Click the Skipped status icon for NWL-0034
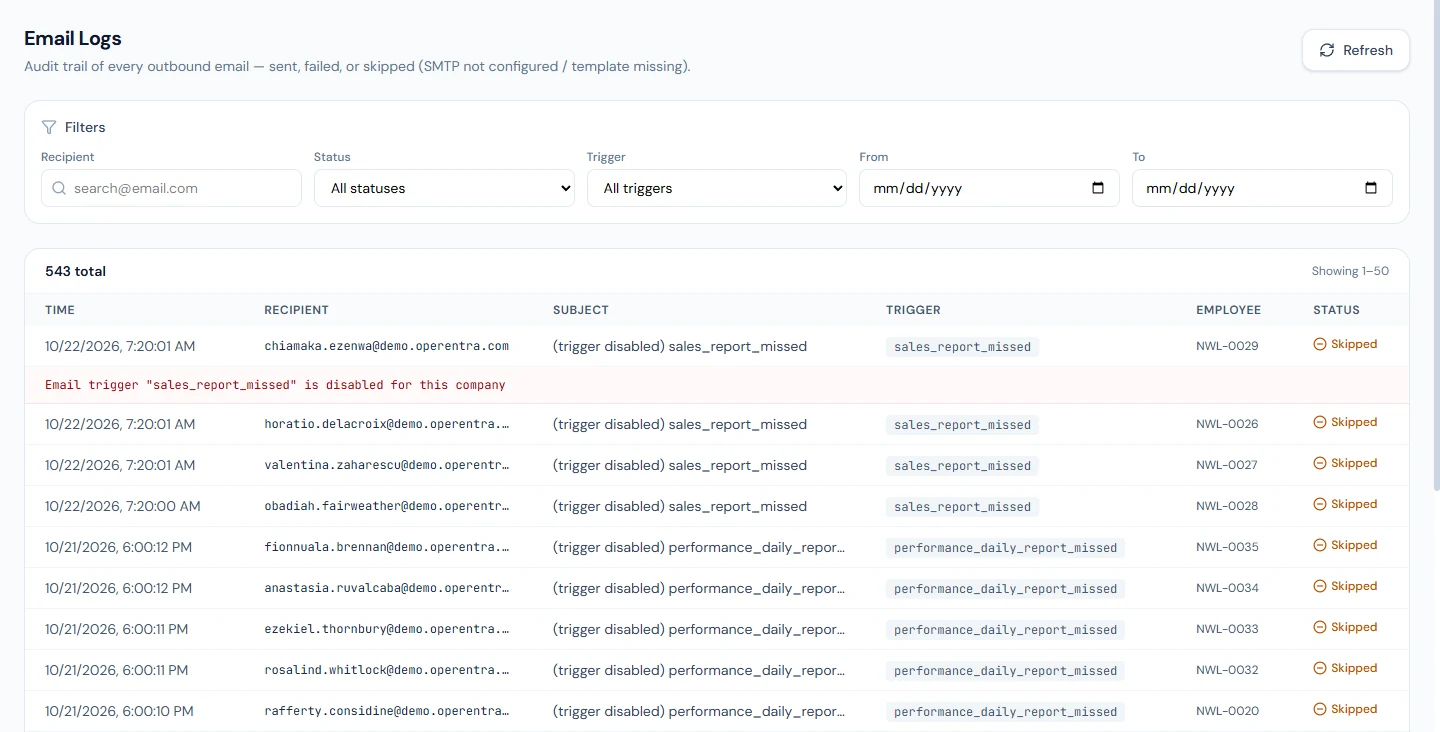 pyautogui.click(x=1319, y=586)
